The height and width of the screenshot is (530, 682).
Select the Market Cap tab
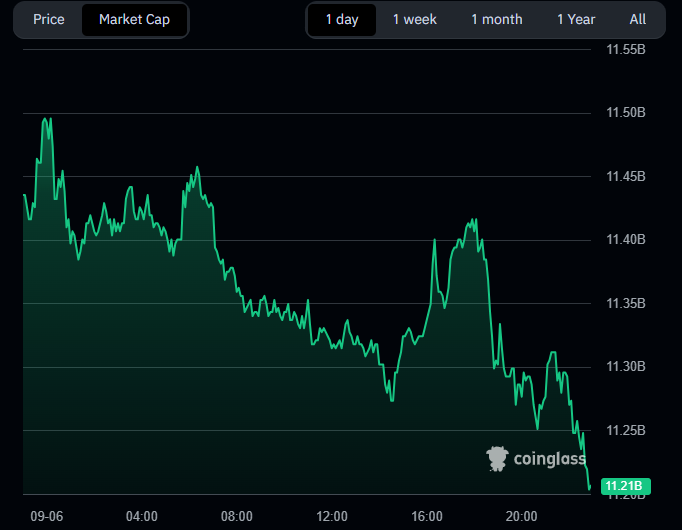[134, 20]
